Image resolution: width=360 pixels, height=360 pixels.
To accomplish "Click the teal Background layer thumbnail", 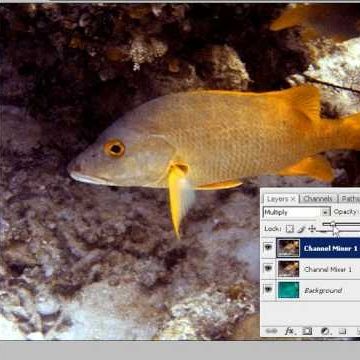I will (289, 290).
